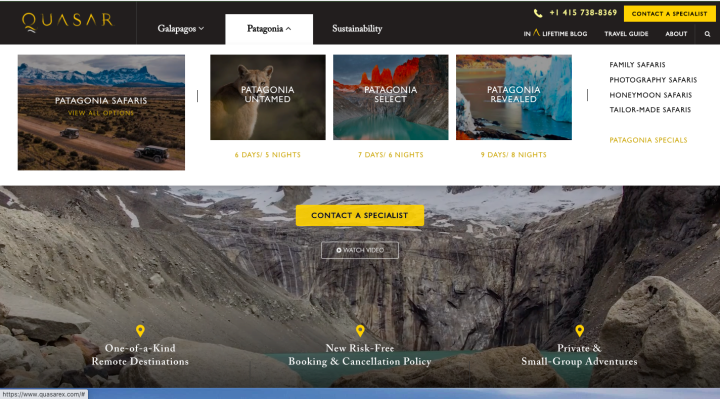Image resolution: width=720 pixels, height=399 pixels.
Task: Open the Travel Guide menu link
Action: (626, 34)
